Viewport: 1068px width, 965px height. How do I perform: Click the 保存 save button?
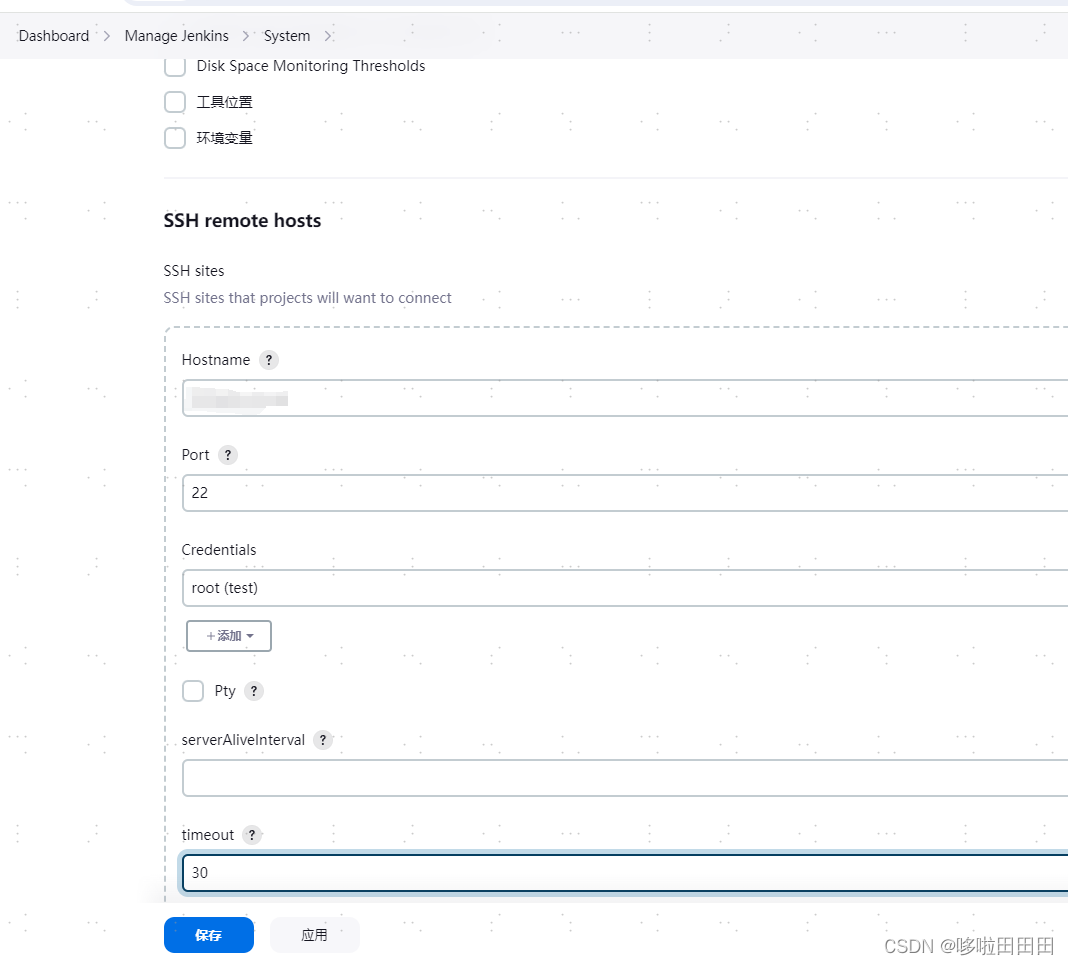(x=208, y=935)
